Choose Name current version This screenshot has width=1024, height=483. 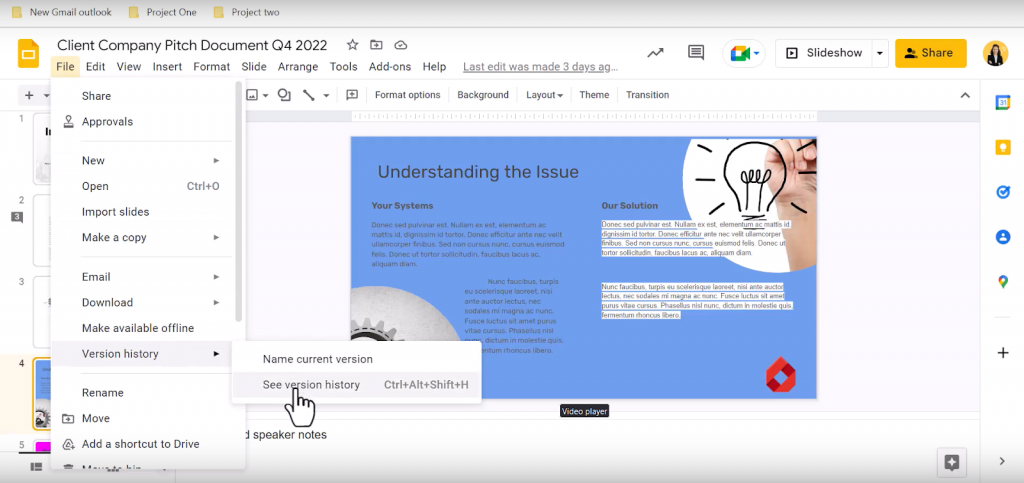[357, 359]
